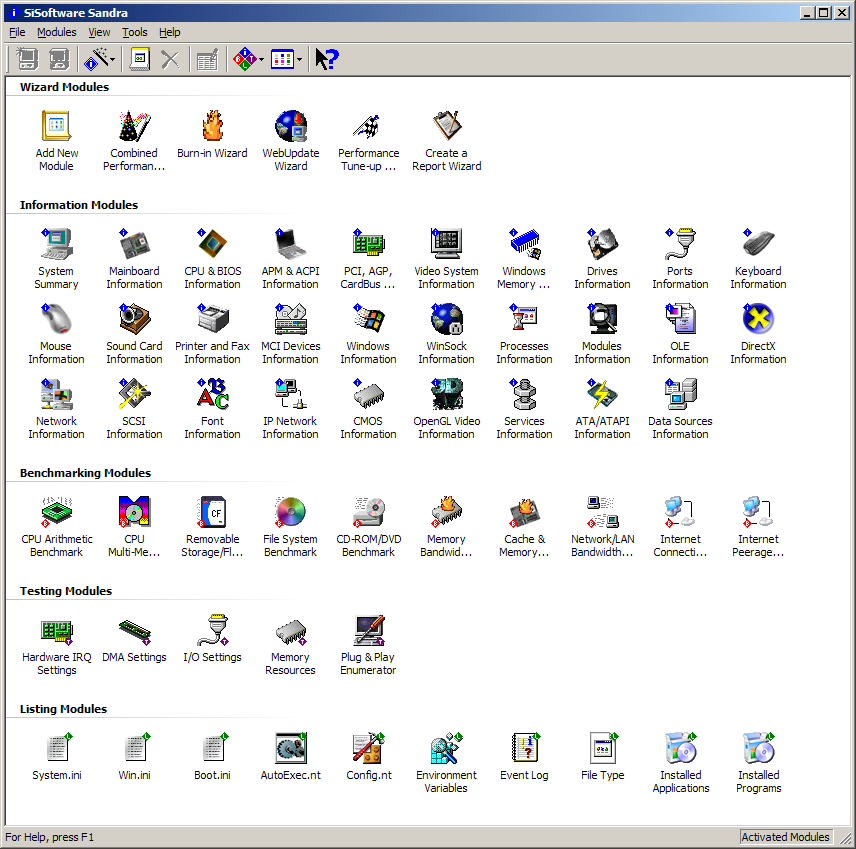Open DMA Settings module
This screenshot has width=856, height=849.
(x=134, y=638)
